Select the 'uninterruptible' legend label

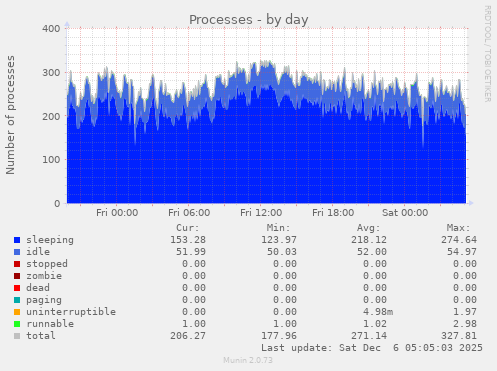pyautogui.click(x=71, y=312)
